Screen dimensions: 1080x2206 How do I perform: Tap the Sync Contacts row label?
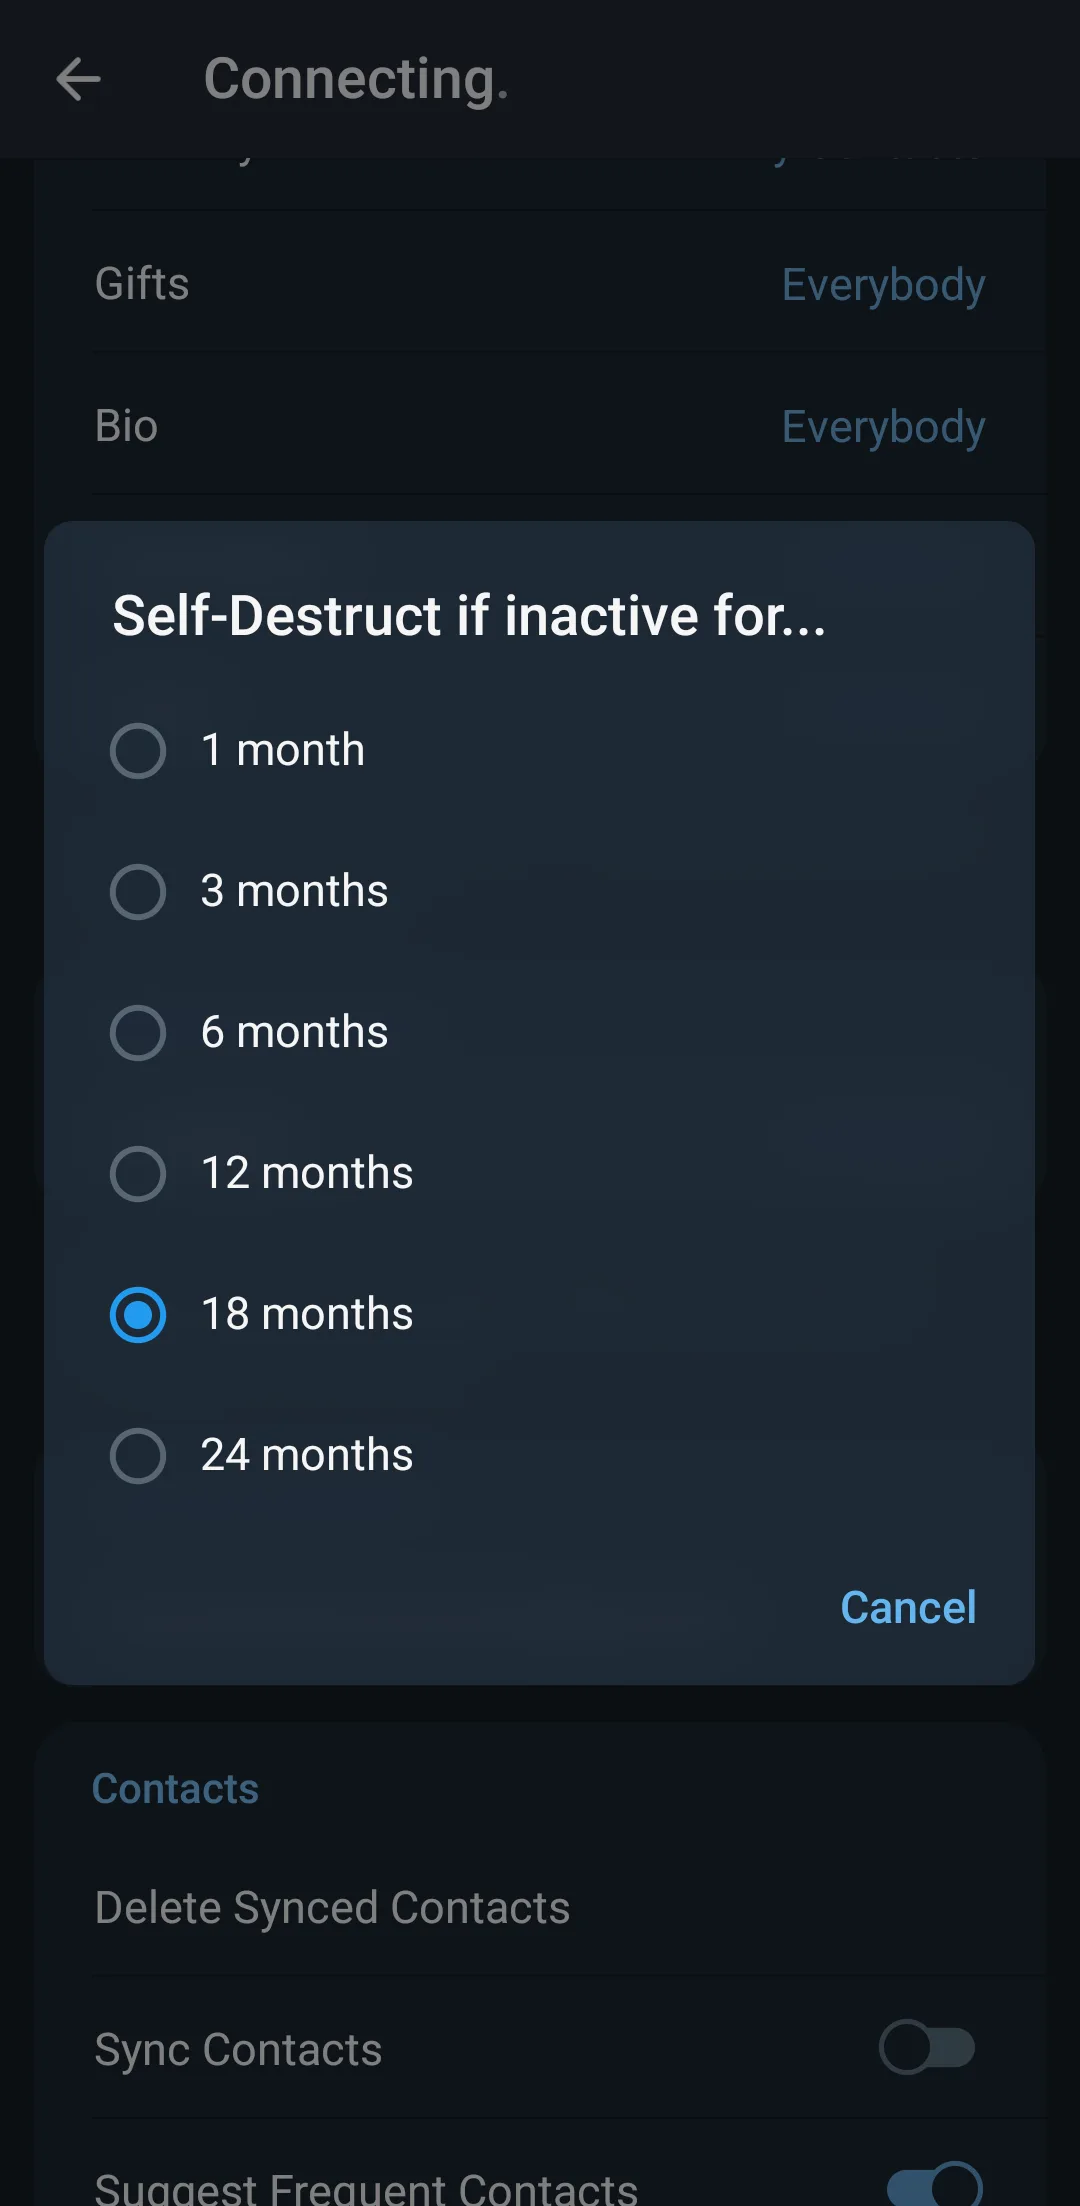pos(238,2049)
